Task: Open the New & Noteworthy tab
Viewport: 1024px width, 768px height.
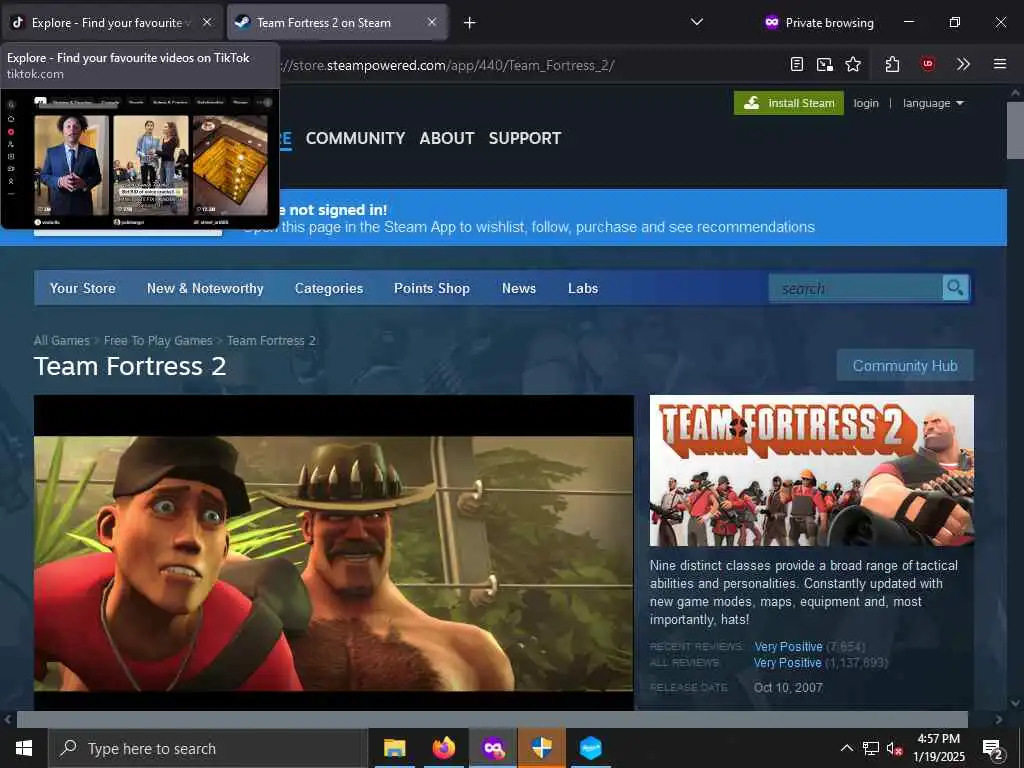Action: (x=205, y=288)
